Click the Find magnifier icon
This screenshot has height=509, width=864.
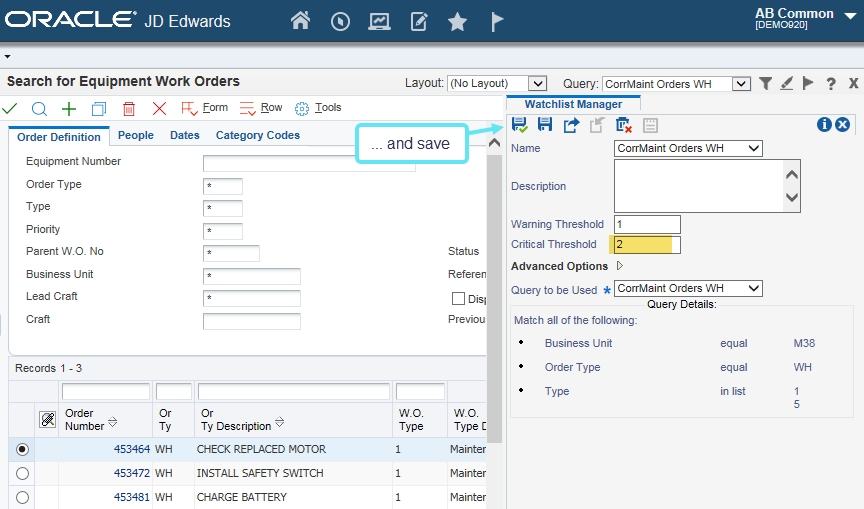(x=39, y=109)
